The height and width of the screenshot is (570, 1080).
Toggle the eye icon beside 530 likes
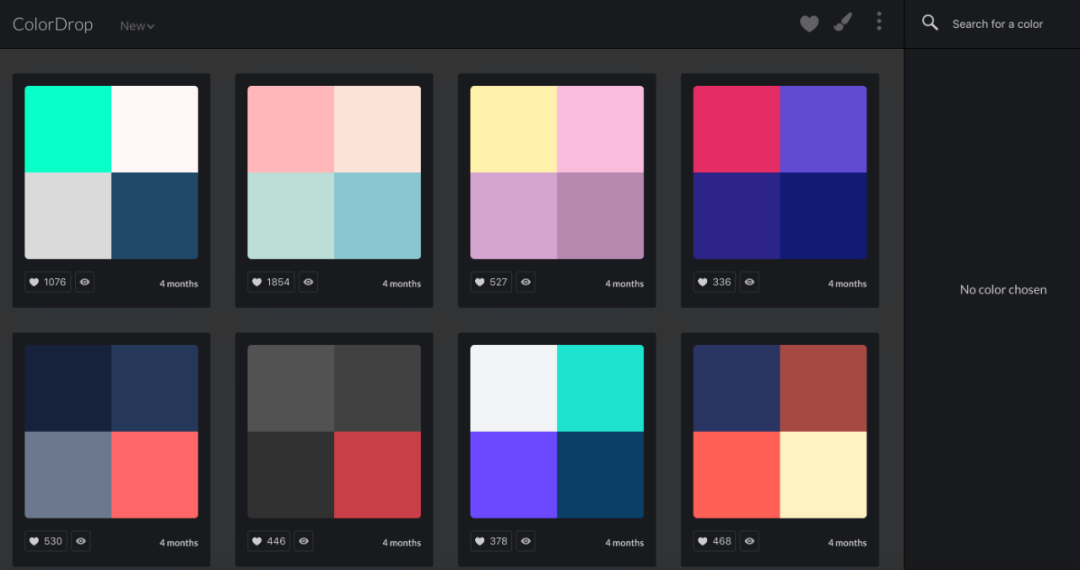click(x=81, y=541)
